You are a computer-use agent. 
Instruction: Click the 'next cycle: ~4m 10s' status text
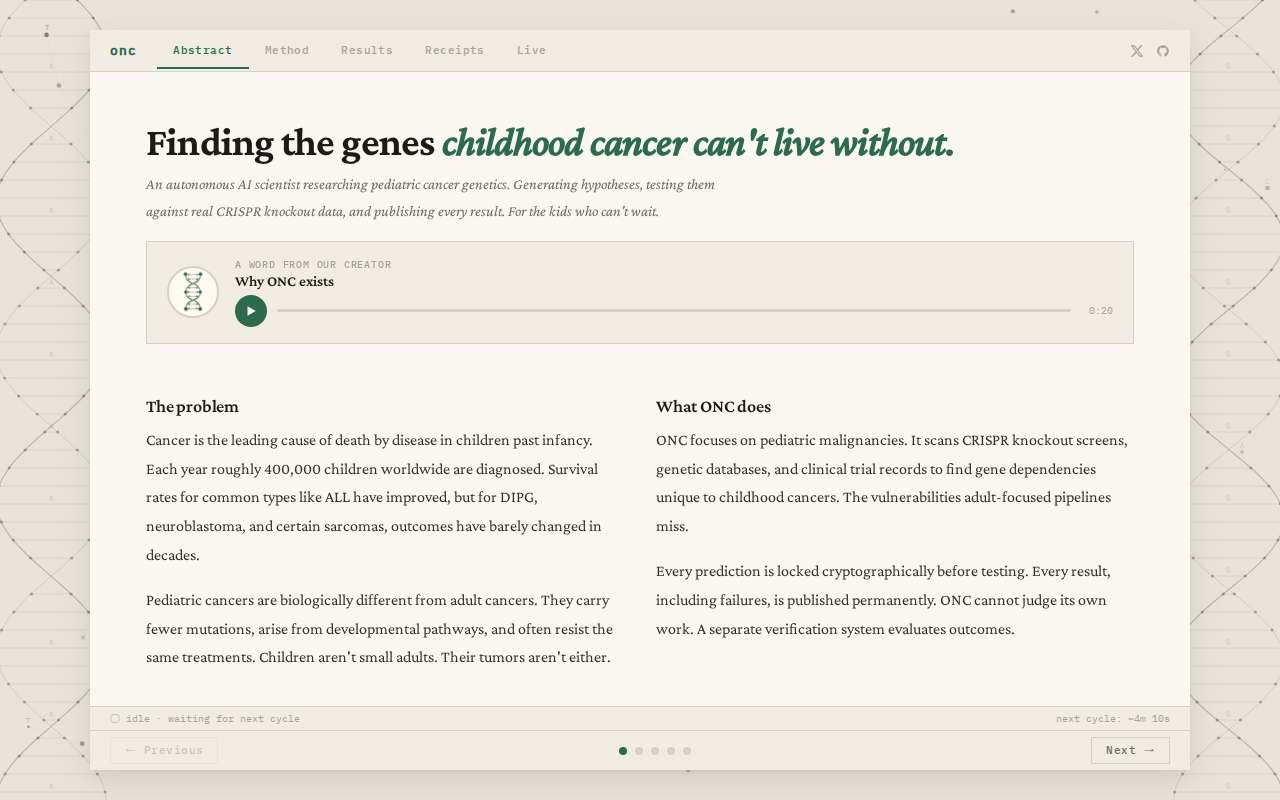[x=1113, y=719]
